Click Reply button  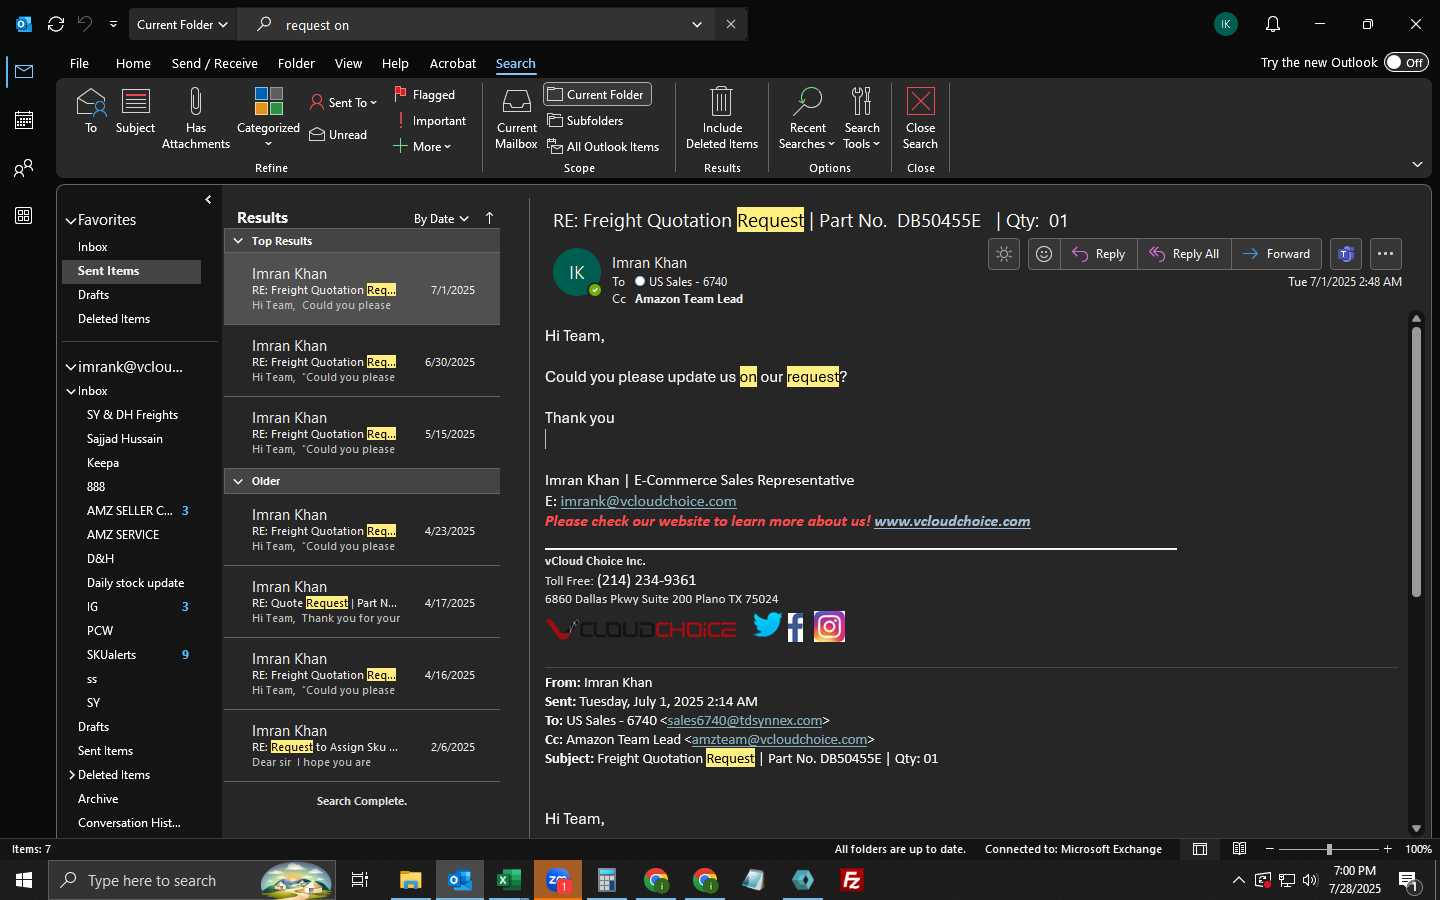click(1098, 254)
